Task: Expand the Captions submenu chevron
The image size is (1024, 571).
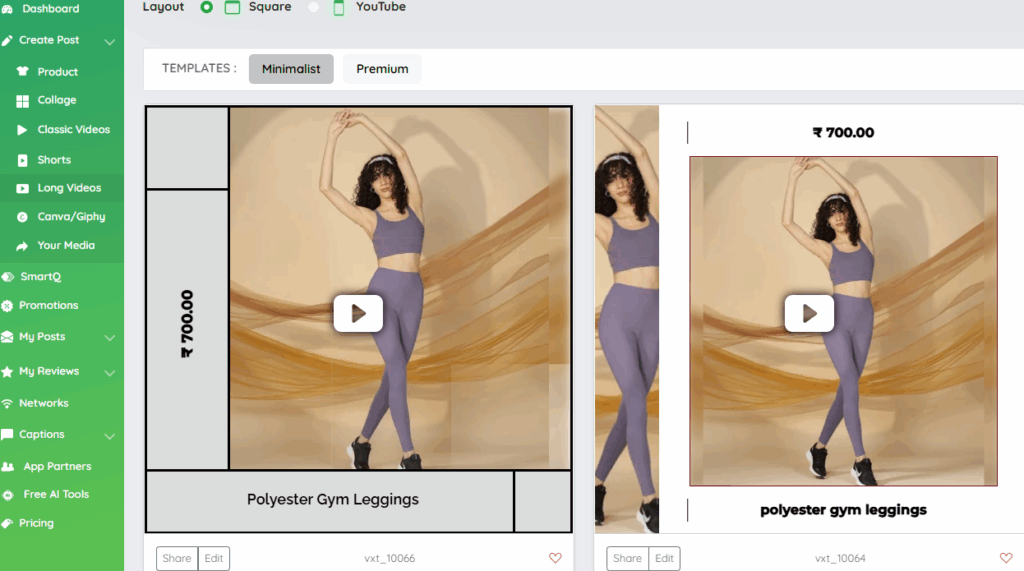Action: tap(110, 436)
